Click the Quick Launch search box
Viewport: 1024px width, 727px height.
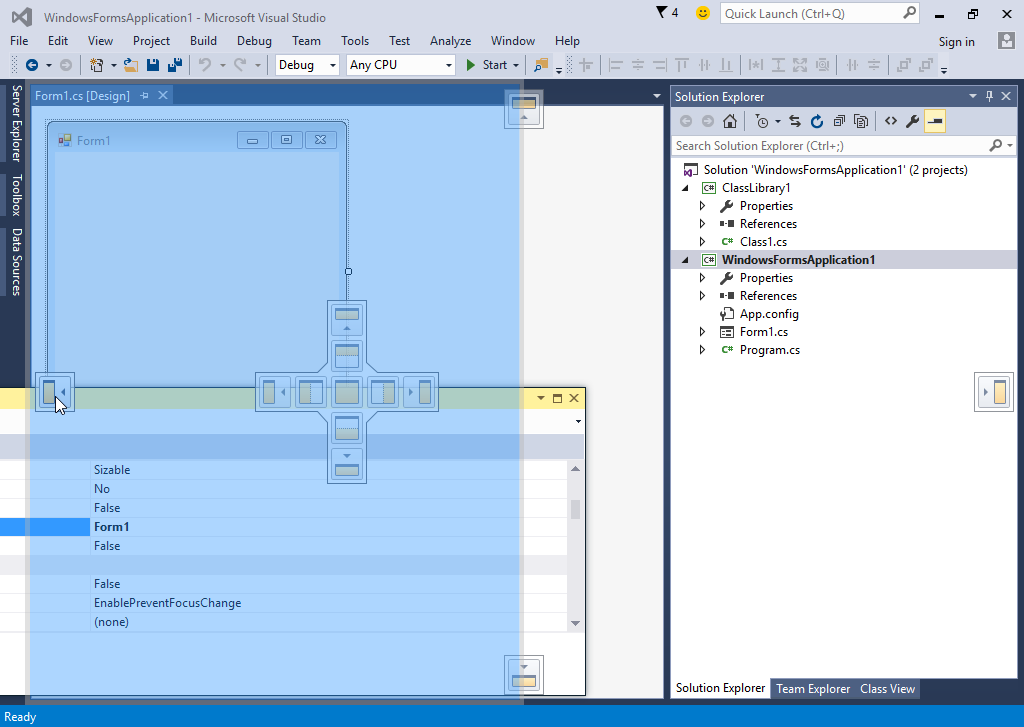(819, 13)
